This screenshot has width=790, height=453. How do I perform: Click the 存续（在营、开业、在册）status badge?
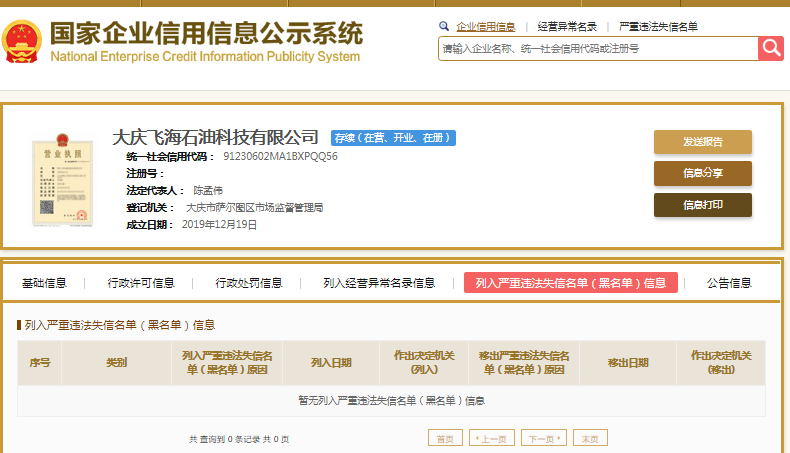coord(393,138)
